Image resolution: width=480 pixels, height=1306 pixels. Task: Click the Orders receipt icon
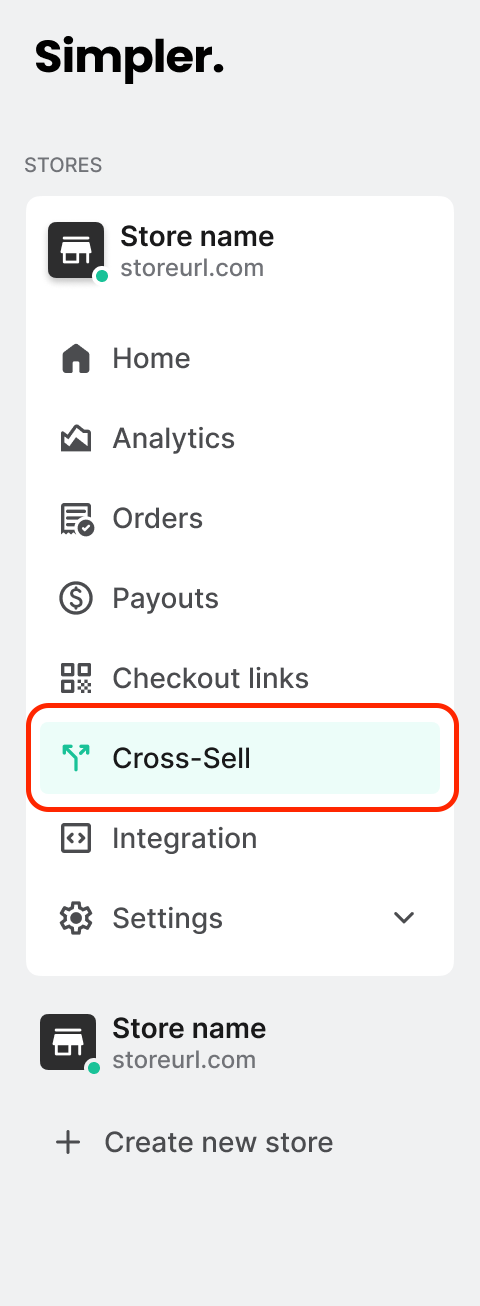click(76, 519)
